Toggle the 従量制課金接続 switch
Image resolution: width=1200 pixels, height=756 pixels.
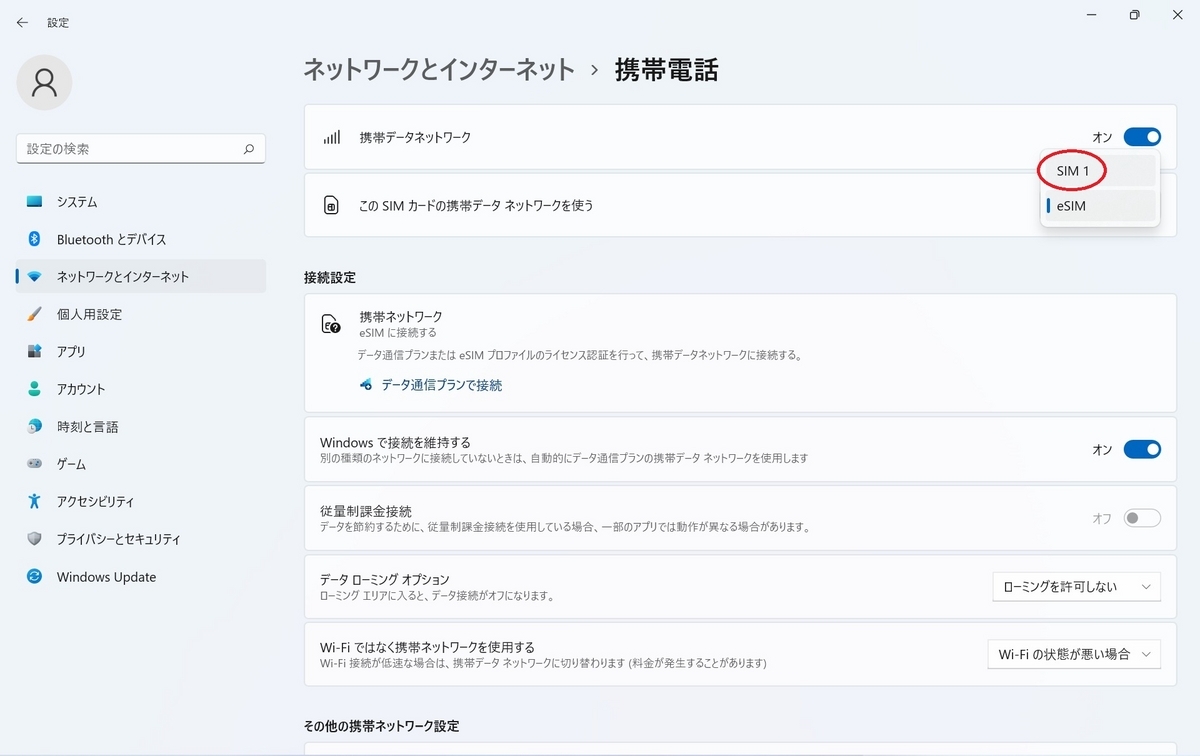(x=1142, y=518)
